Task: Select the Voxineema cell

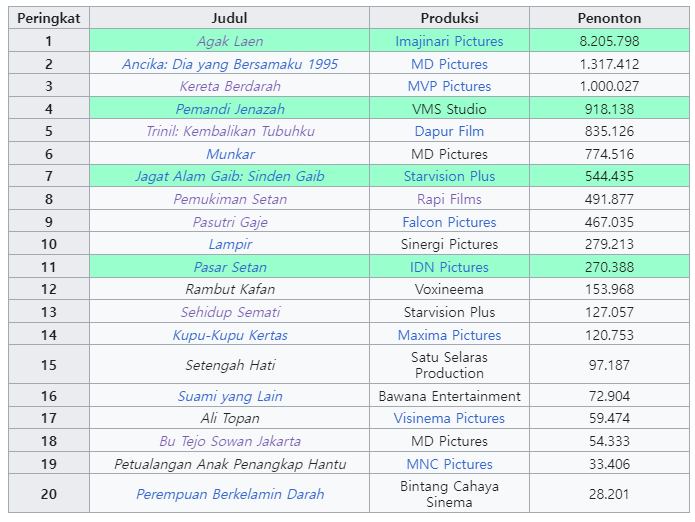Action: click(x=449, y=289)
